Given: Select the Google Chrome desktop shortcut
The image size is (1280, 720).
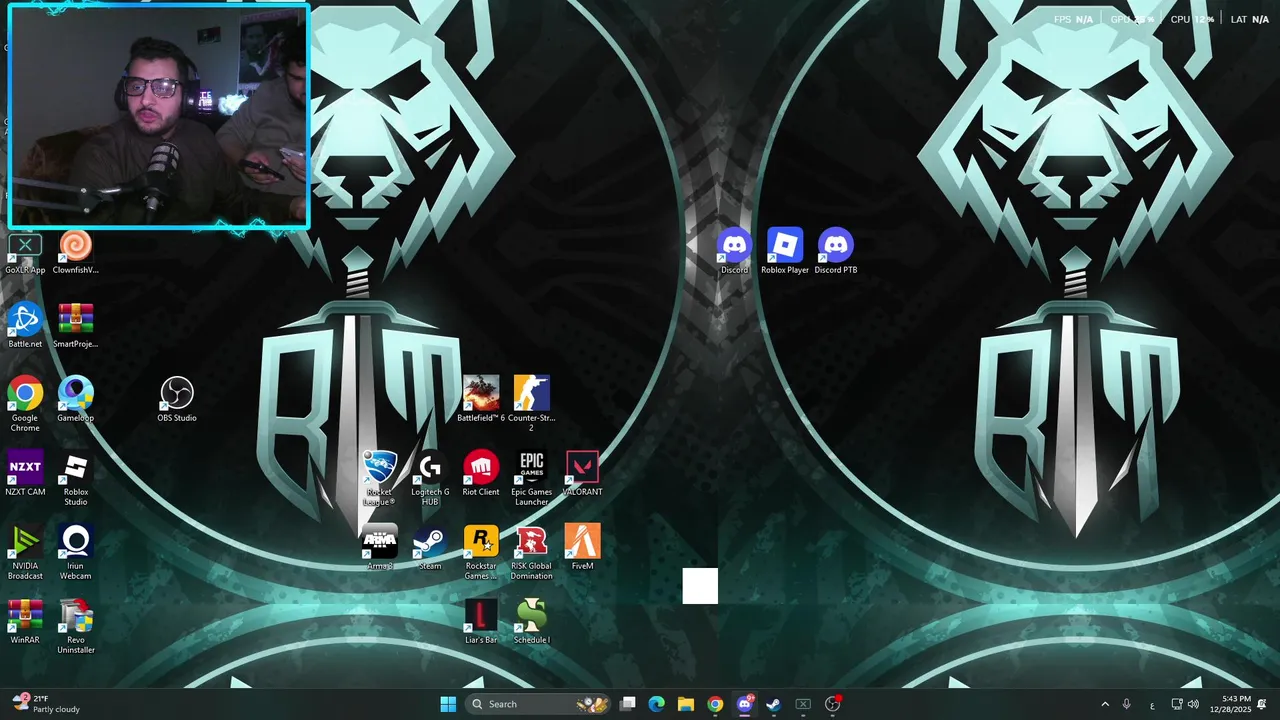Looking at the screenshot, I should (x=25, y=404).
